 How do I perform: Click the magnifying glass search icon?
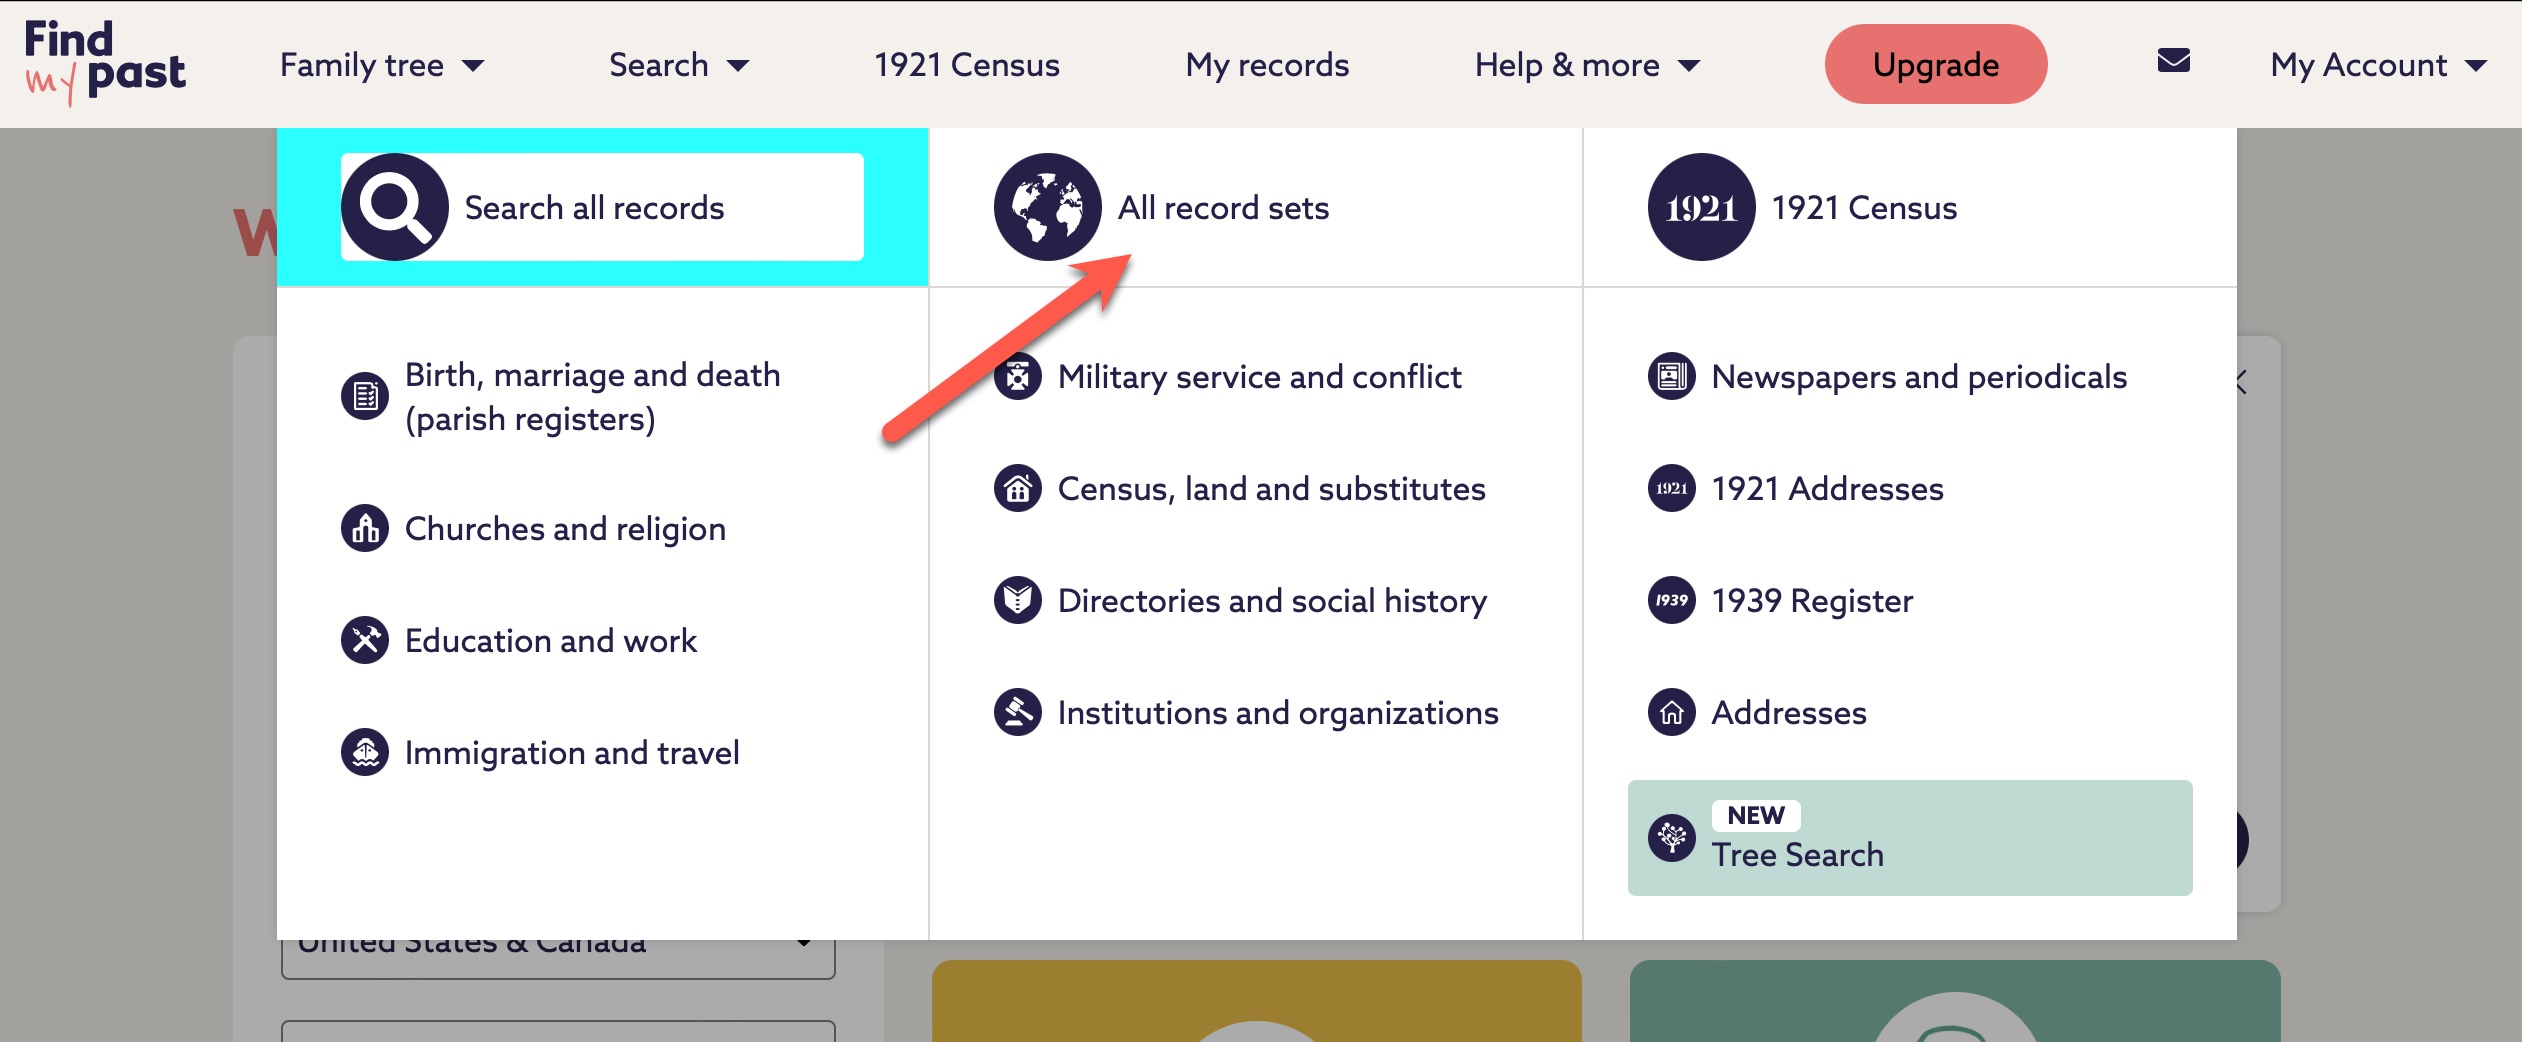[394, 206]
